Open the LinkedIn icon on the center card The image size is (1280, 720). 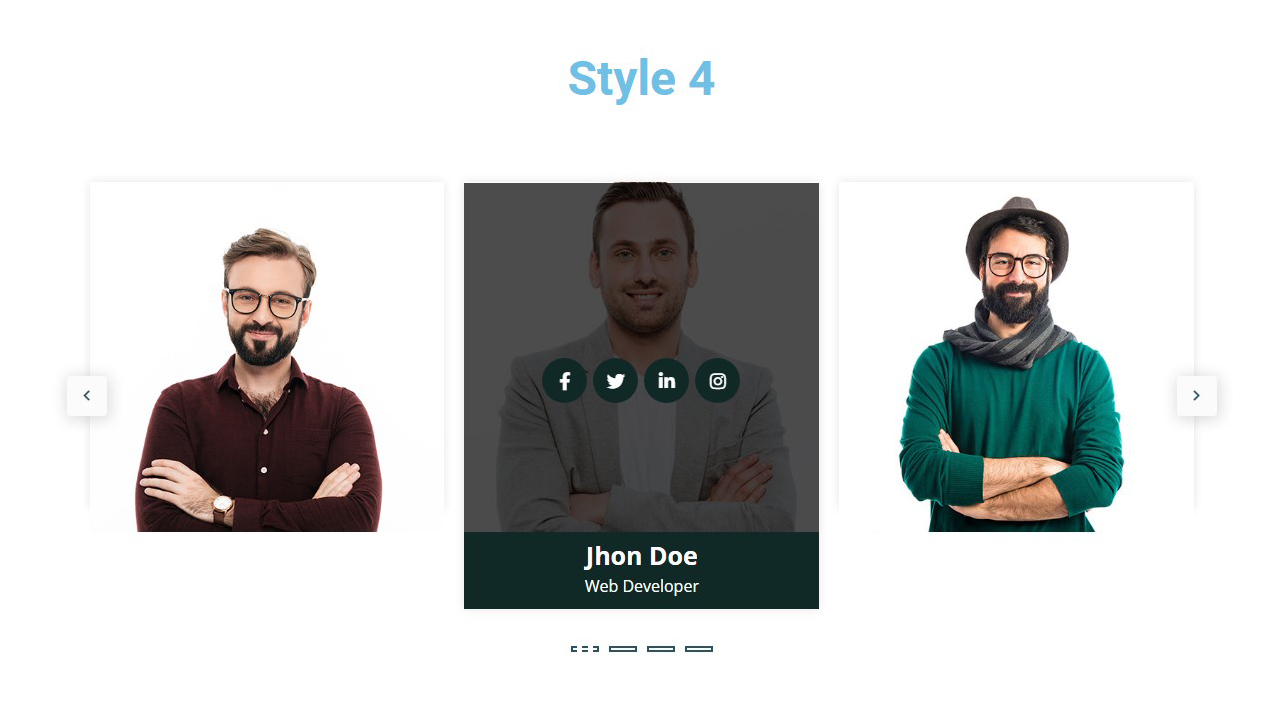[667, 381]
